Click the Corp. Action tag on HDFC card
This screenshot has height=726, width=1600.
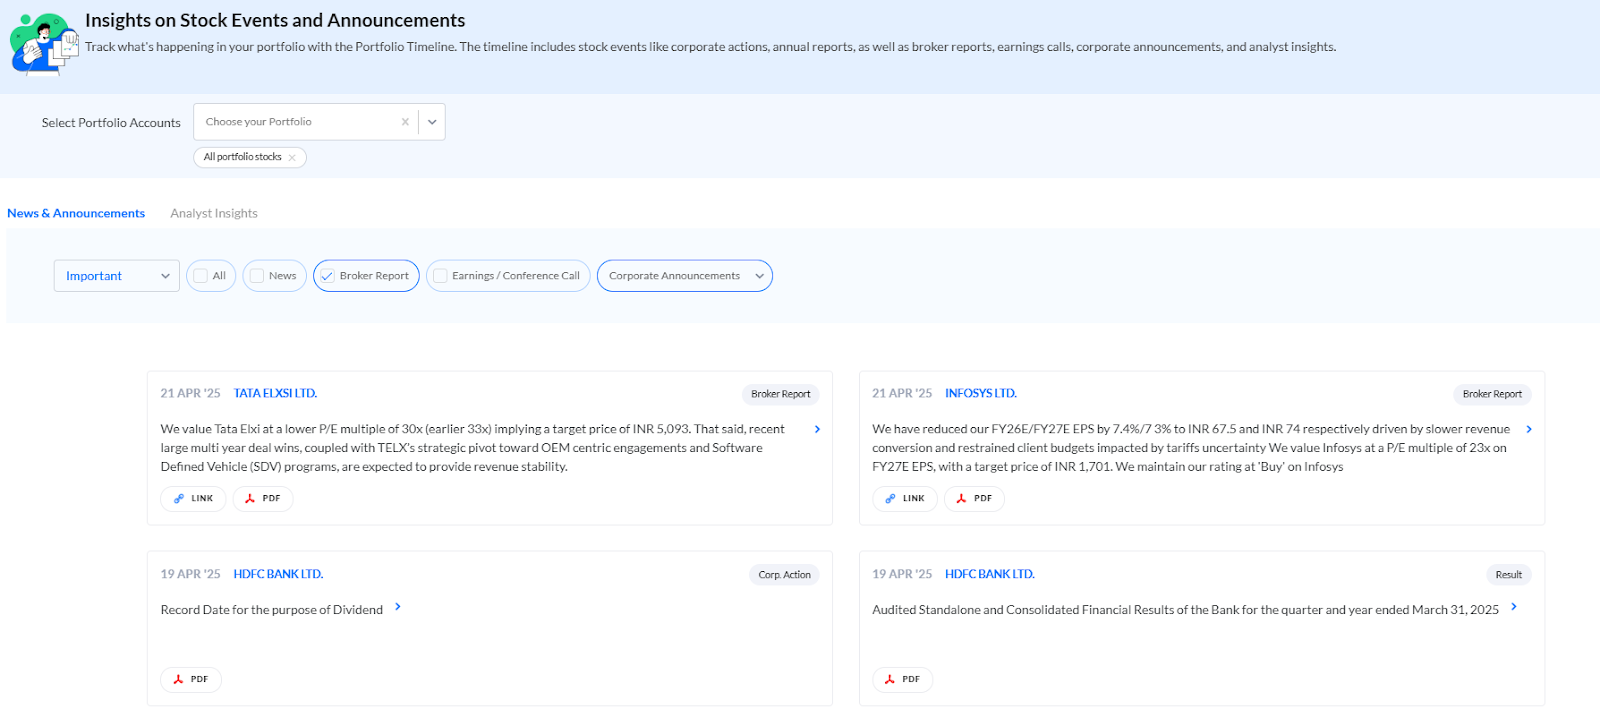click(x=784, y=575)
